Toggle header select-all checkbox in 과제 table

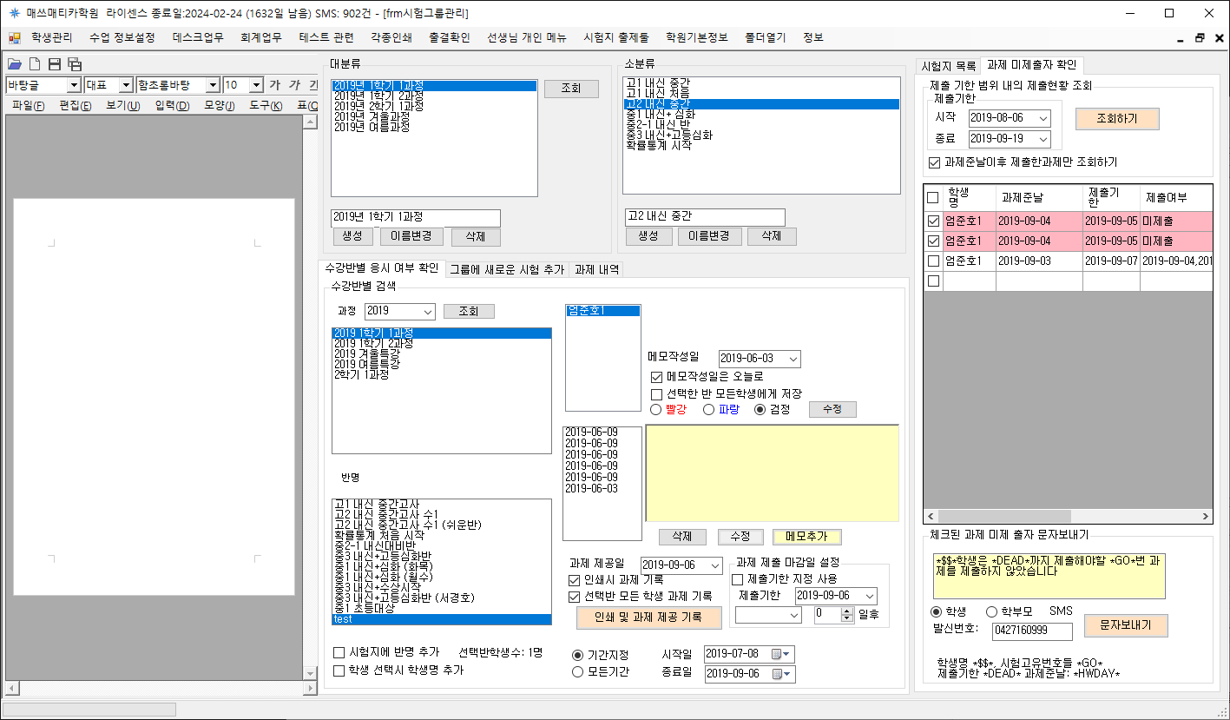[x=933, y=197]
